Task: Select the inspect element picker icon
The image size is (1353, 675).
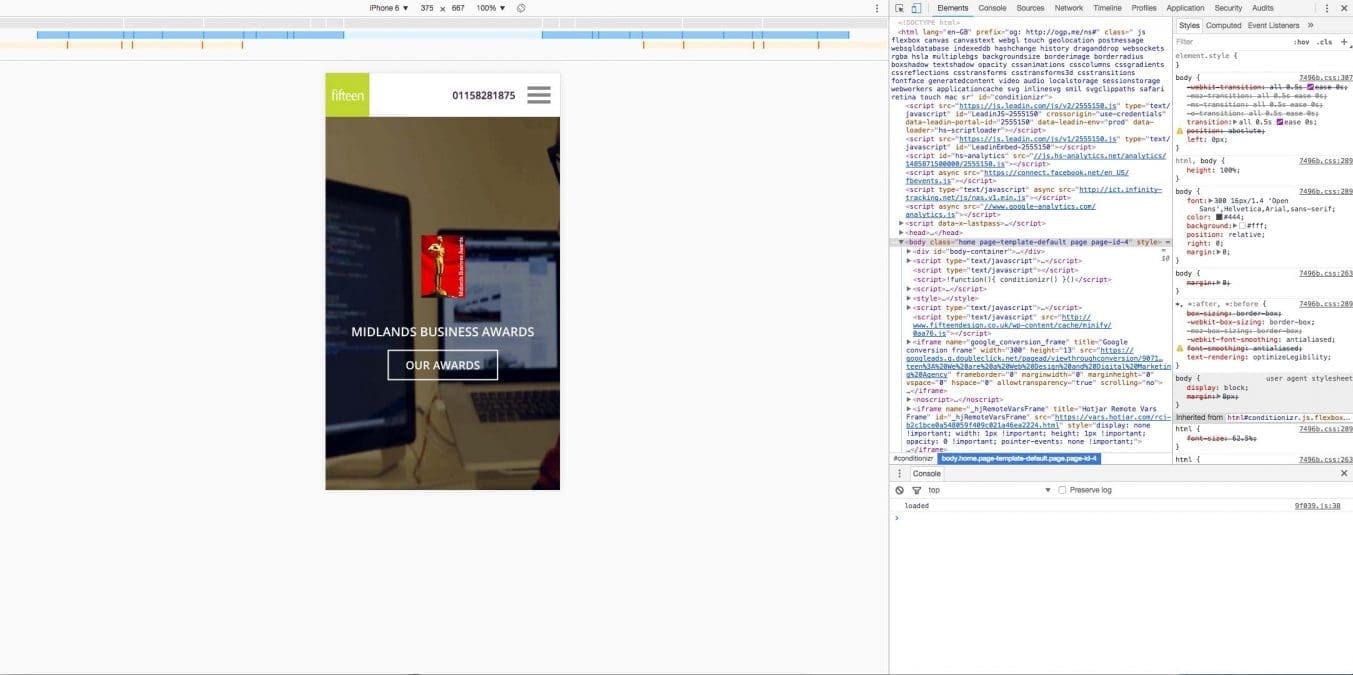Action: point(900,8)
